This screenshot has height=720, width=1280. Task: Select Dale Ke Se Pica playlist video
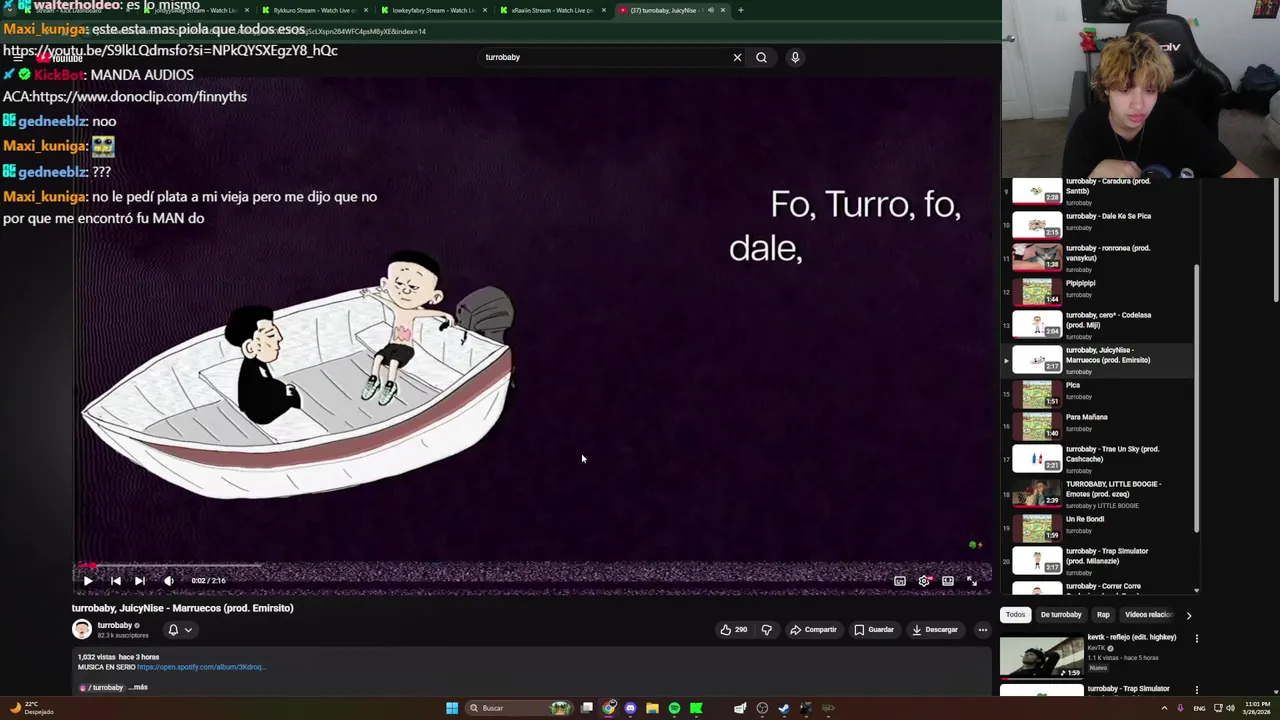1100,223
